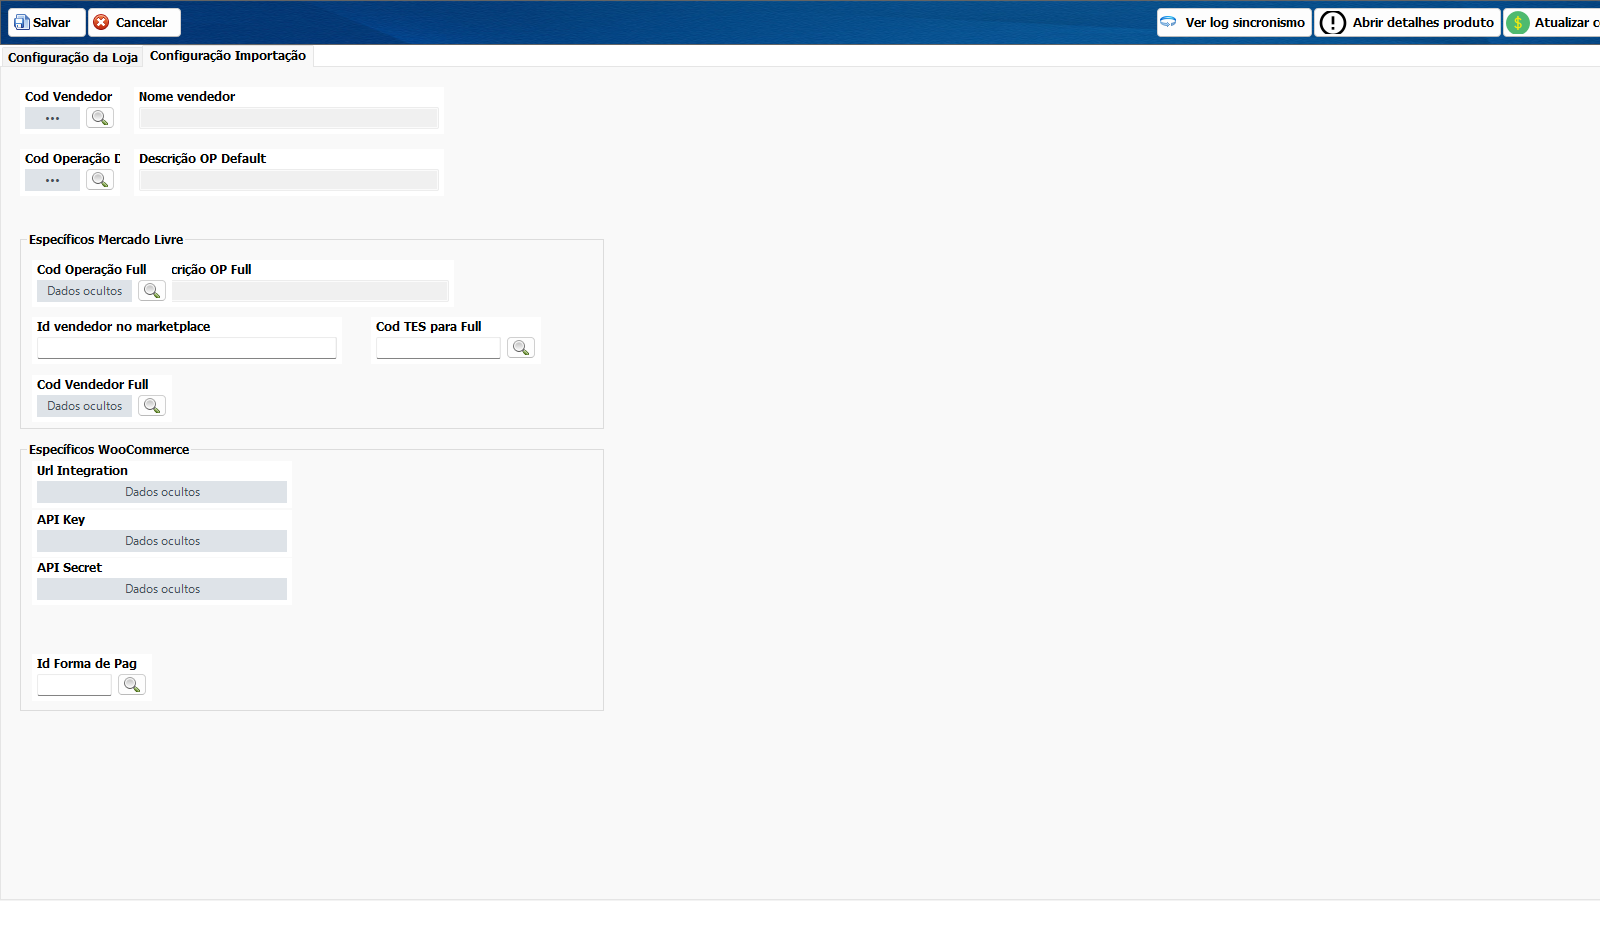Open search lookup for Cod Operação Full
This screenshot has height=950, width=1600.
coord(152,291)
